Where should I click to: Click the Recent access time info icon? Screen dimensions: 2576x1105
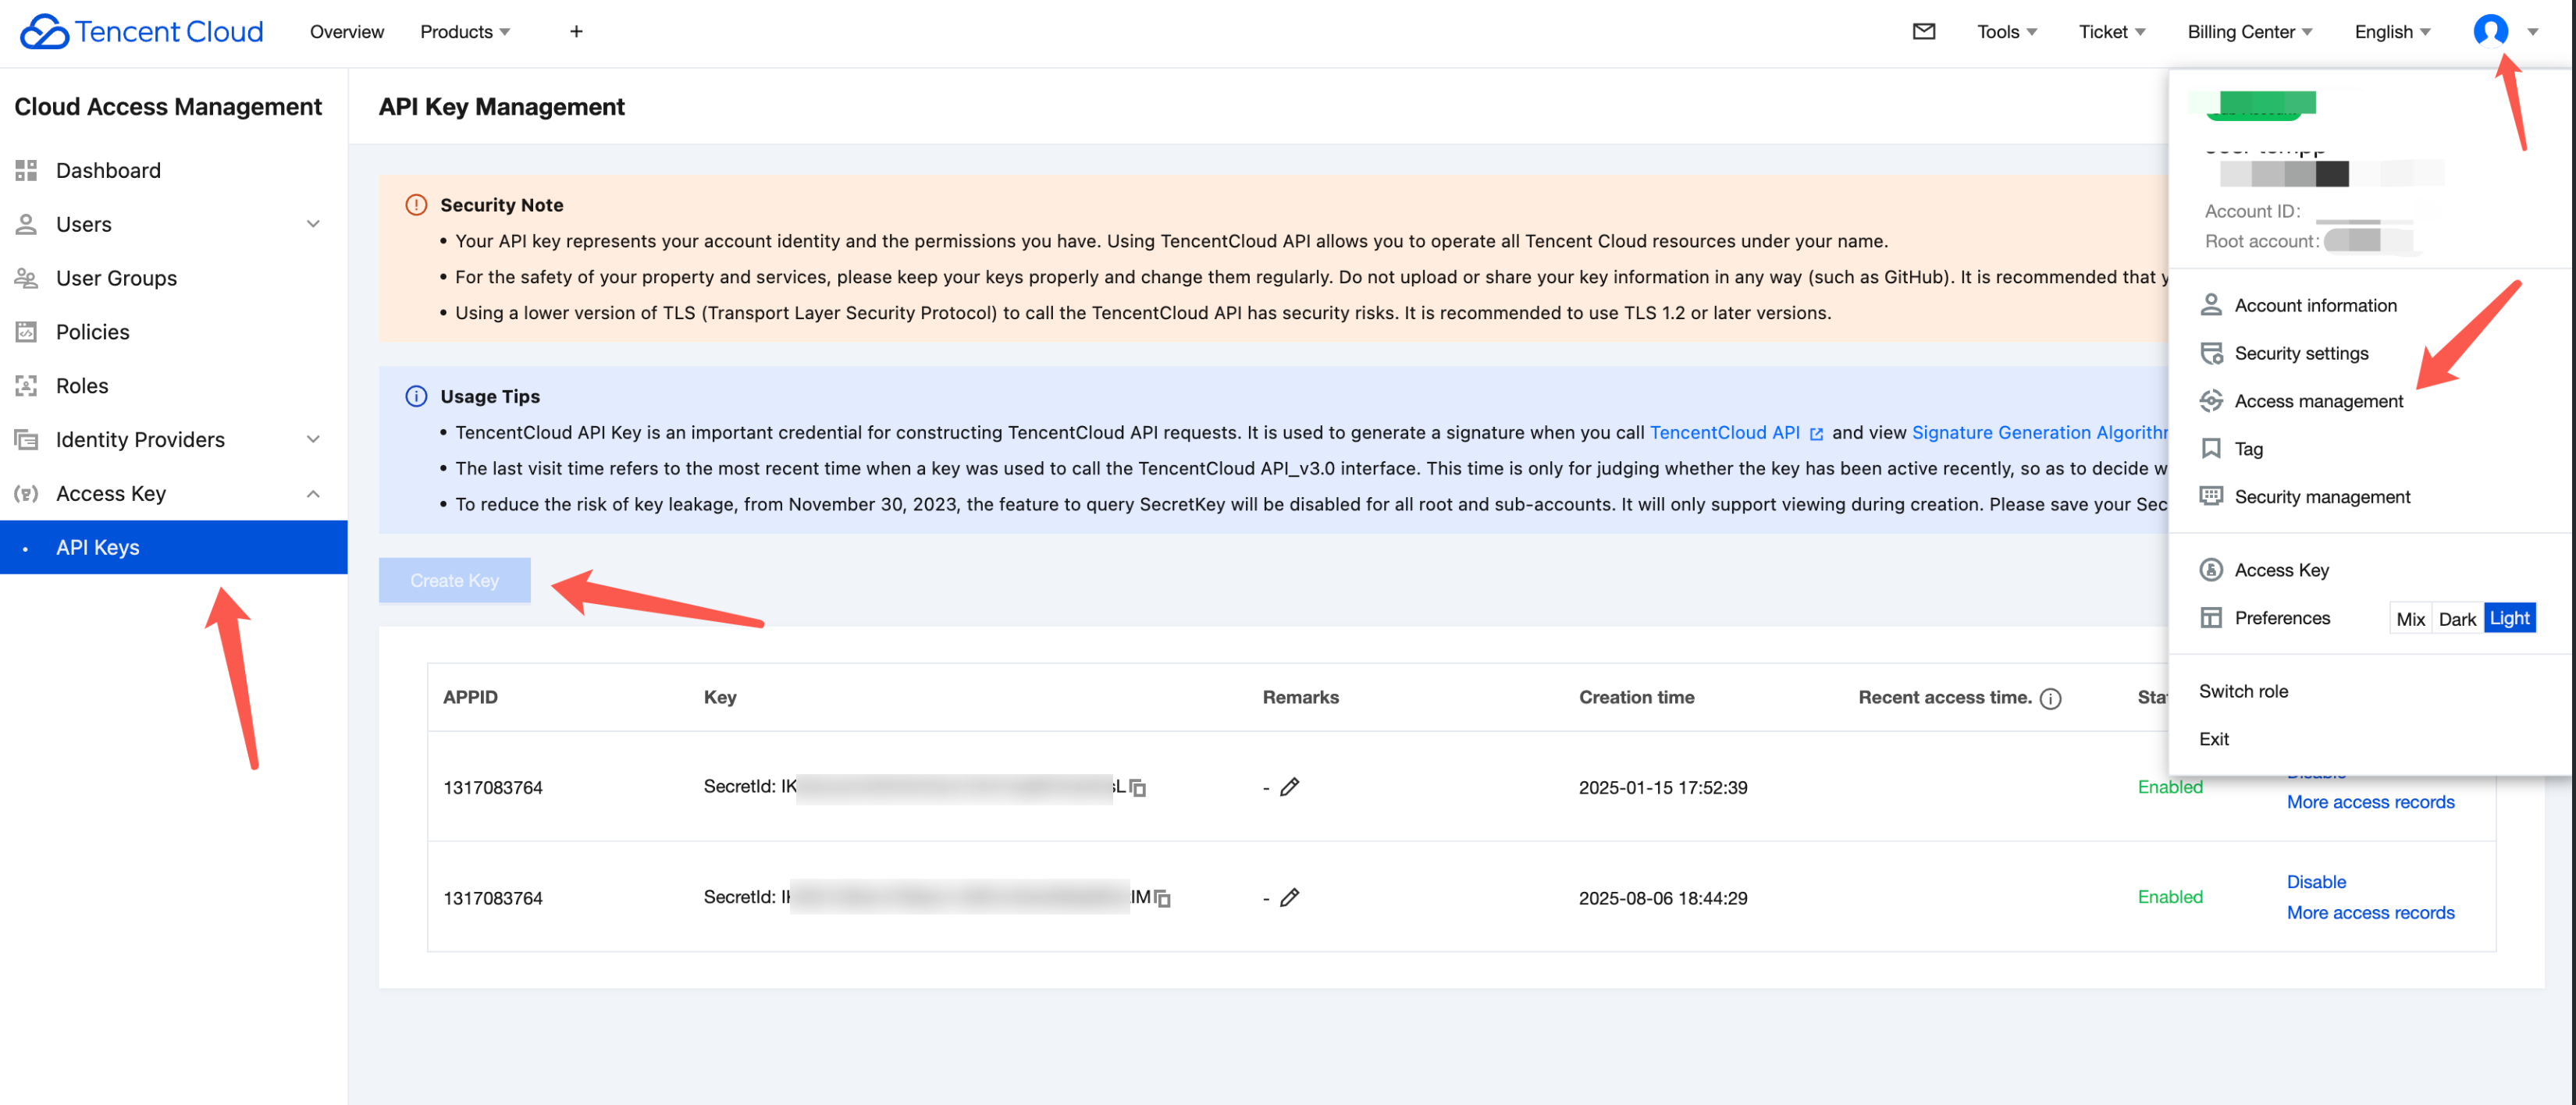point(2050,698)
